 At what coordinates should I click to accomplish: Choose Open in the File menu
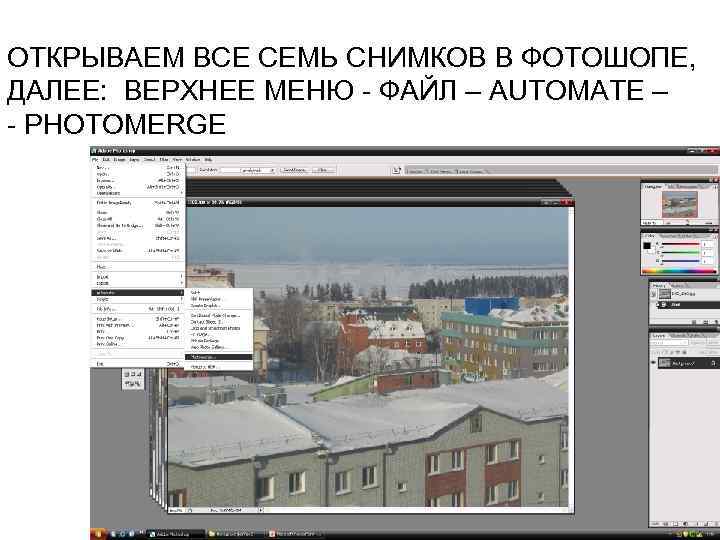point(138,174)
